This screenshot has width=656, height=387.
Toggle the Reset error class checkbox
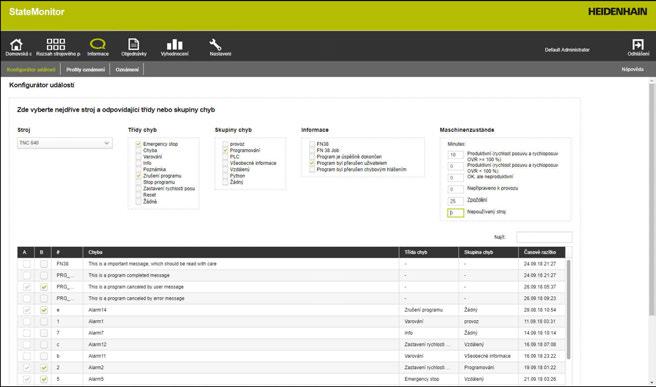coord(138,195)
